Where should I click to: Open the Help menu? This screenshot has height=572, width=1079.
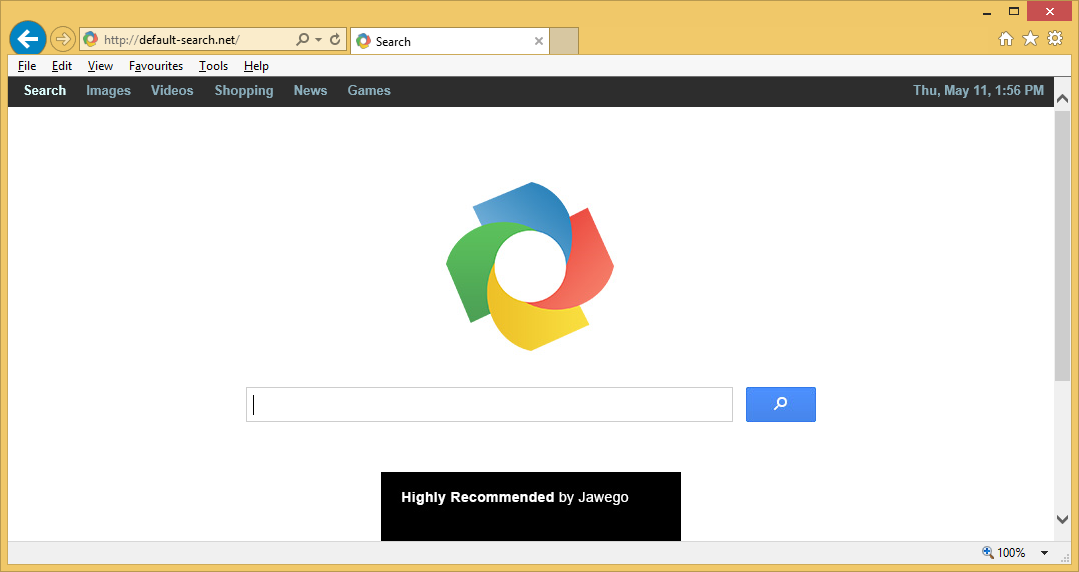click(x=256, y=66)
